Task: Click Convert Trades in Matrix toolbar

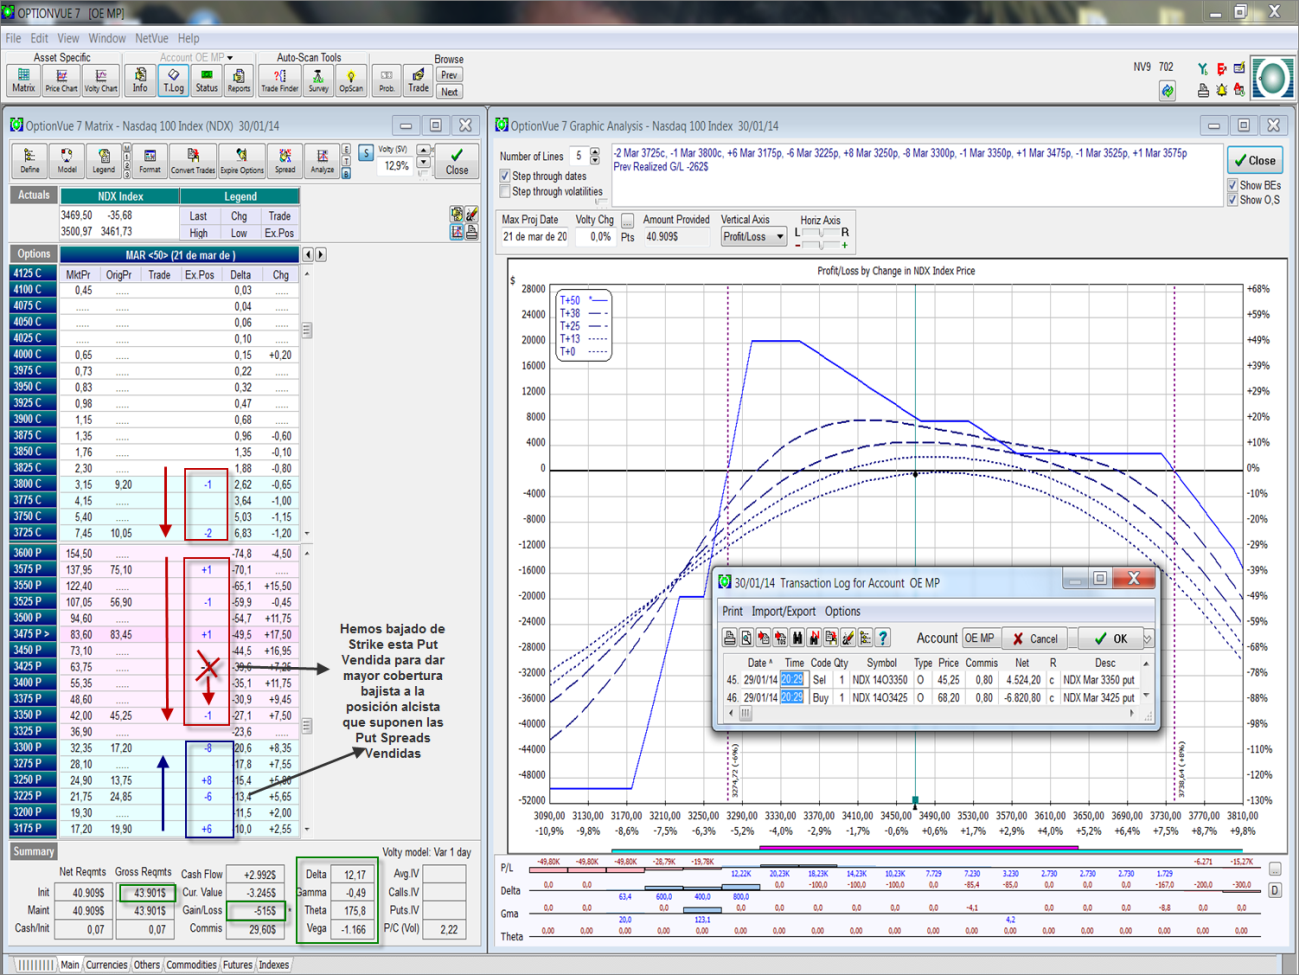Action: (192, 161)
